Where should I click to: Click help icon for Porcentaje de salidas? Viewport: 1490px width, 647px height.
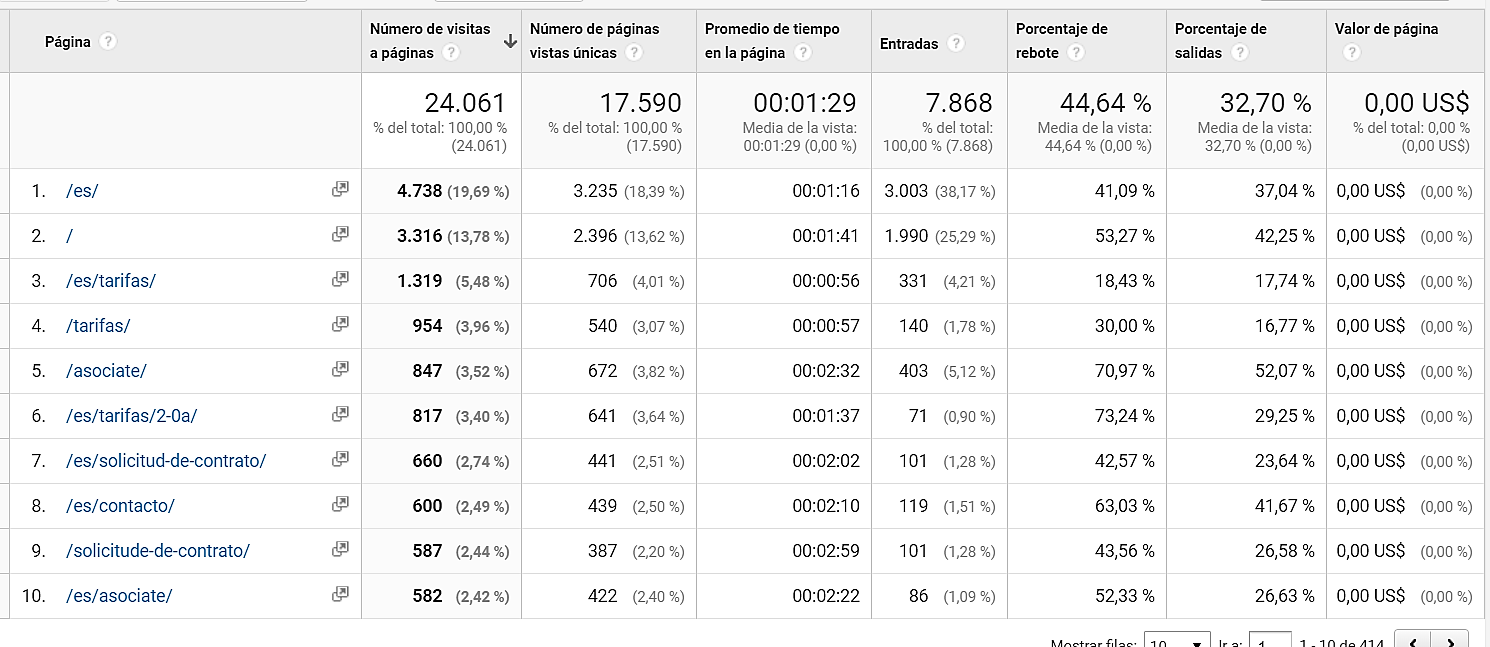tap(1240, 53)
